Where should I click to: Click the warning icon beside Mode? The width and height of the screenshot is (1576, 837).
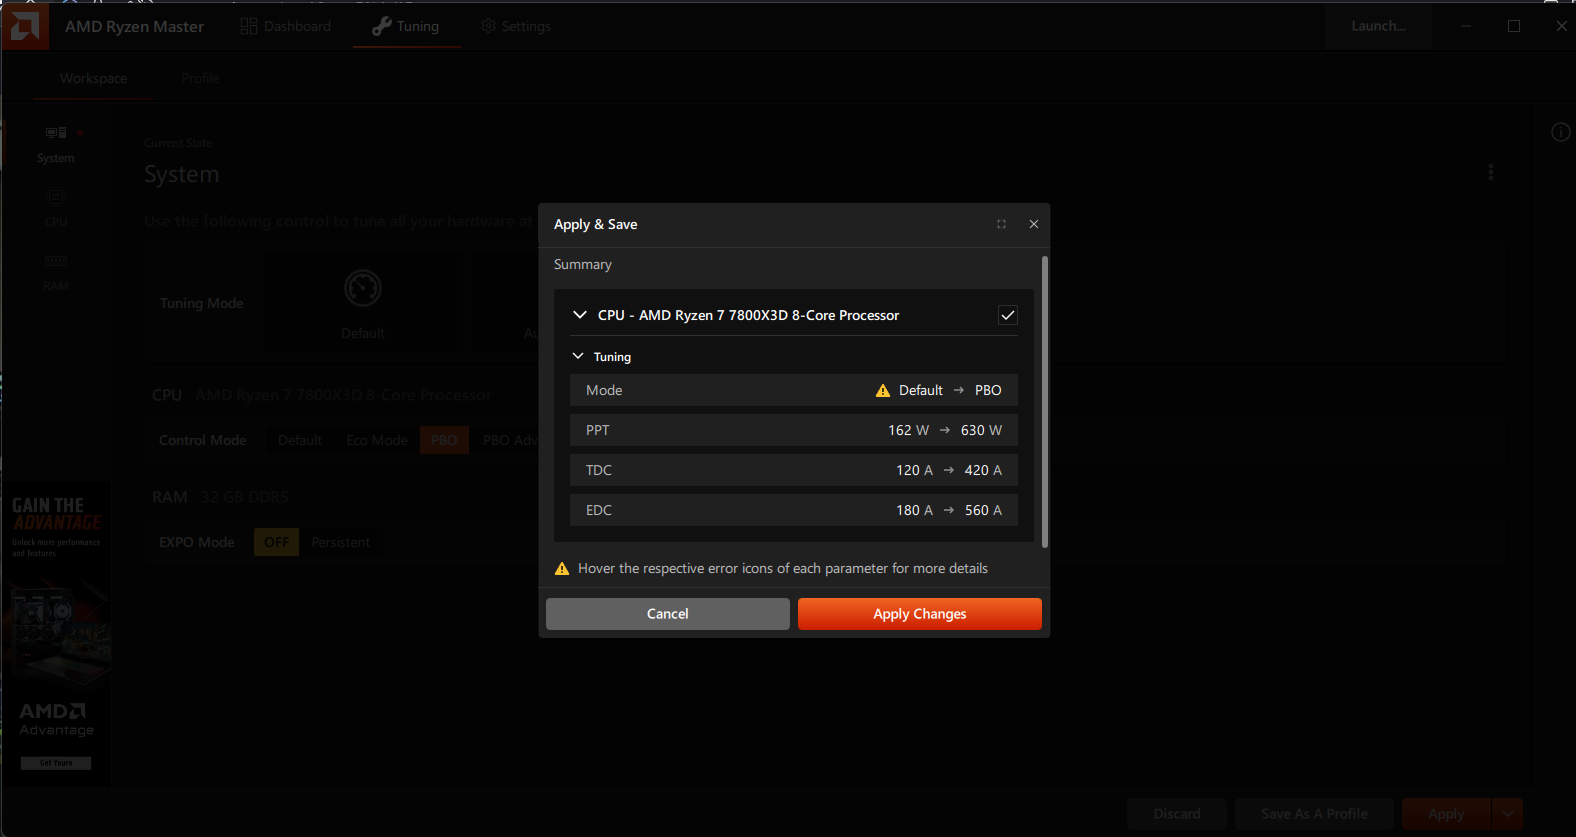coord(882,391)
